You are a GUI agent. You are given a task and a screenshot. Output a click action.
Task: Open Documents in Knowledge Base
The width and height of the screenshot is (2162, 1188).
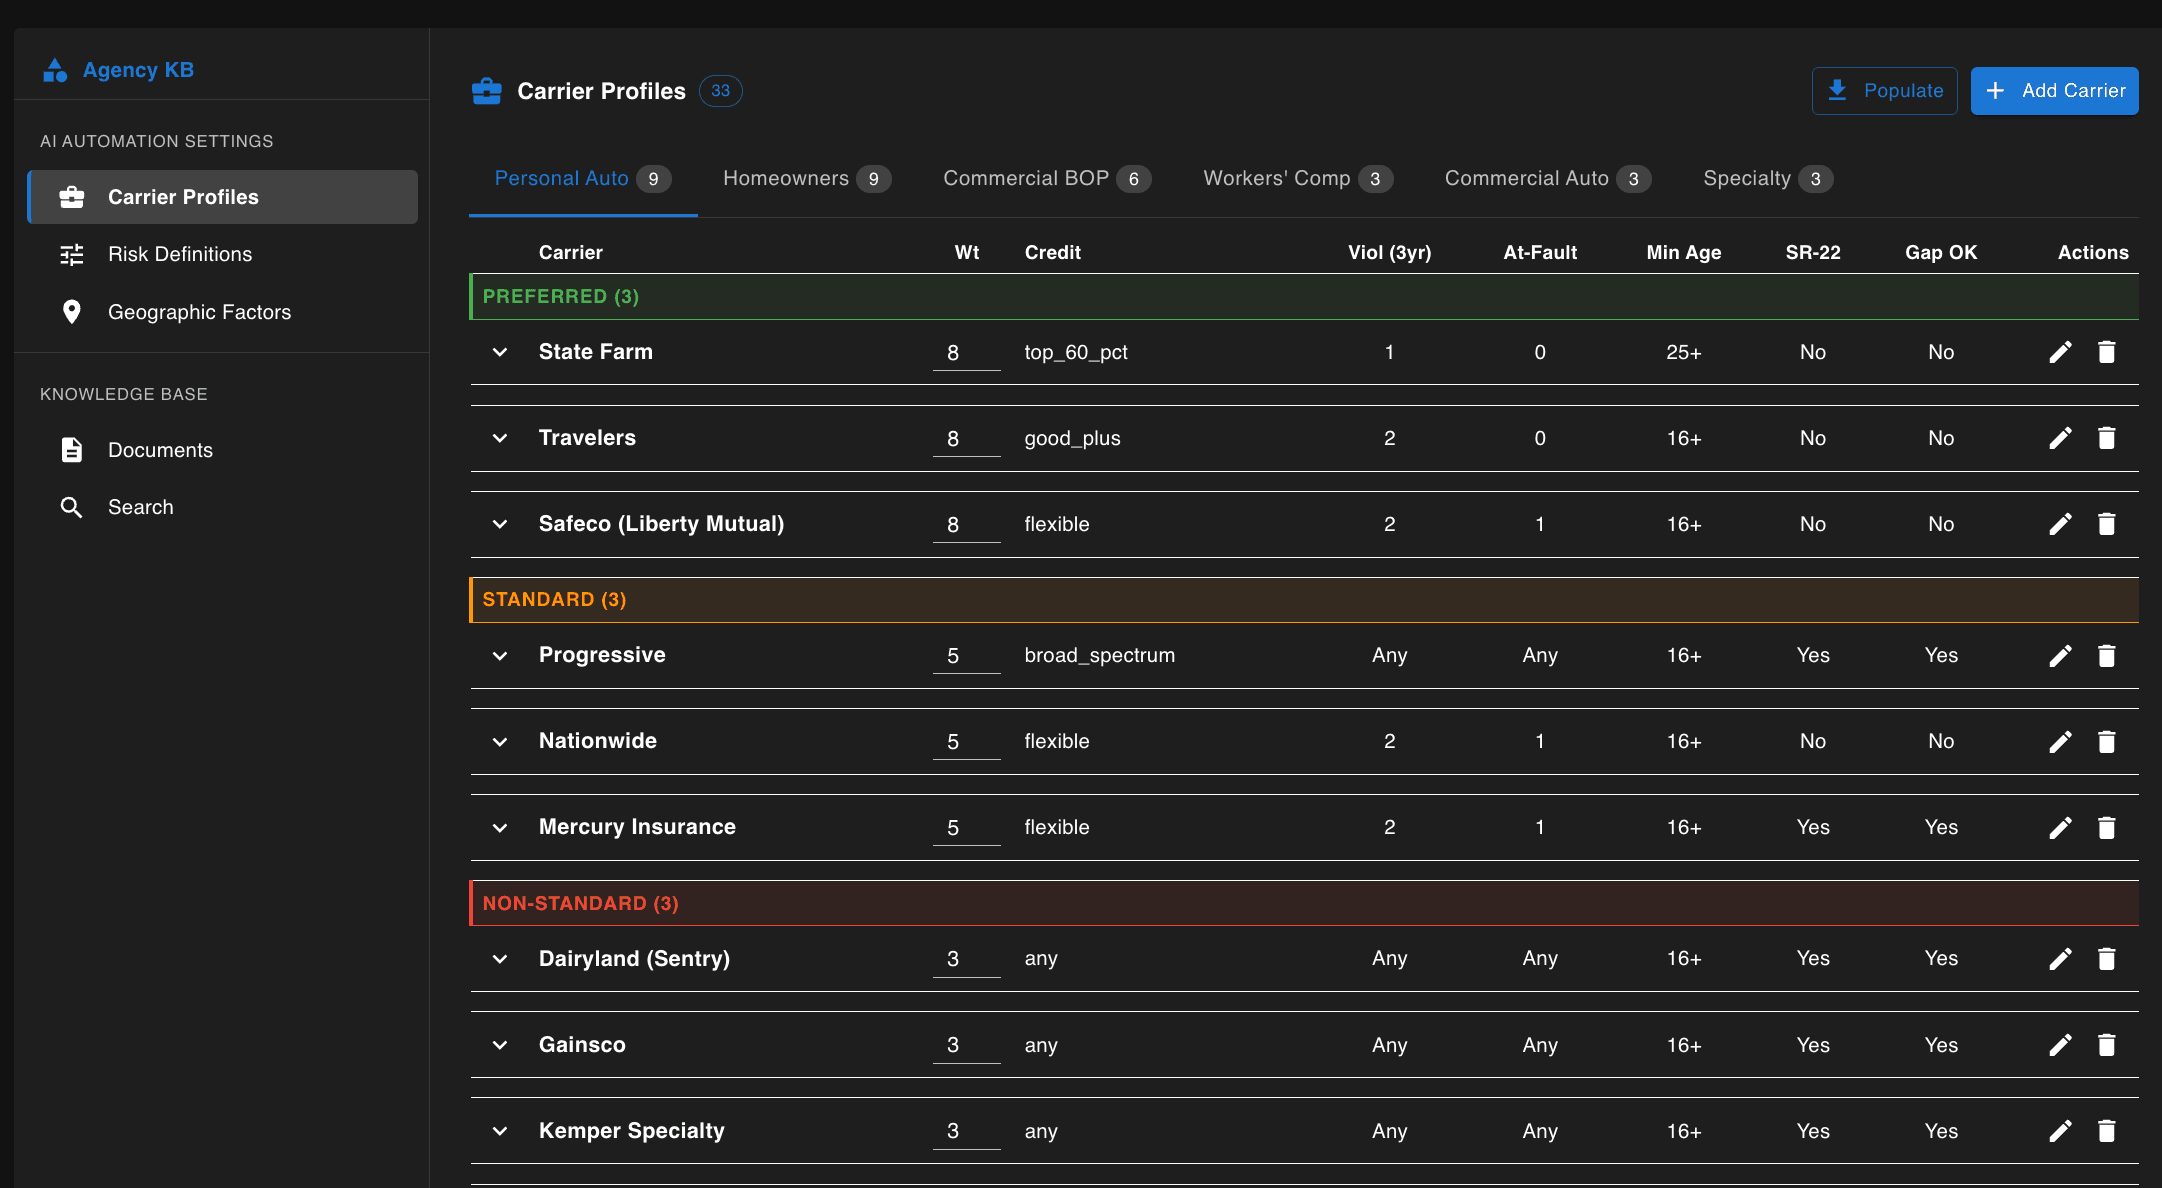click(222, 450)
